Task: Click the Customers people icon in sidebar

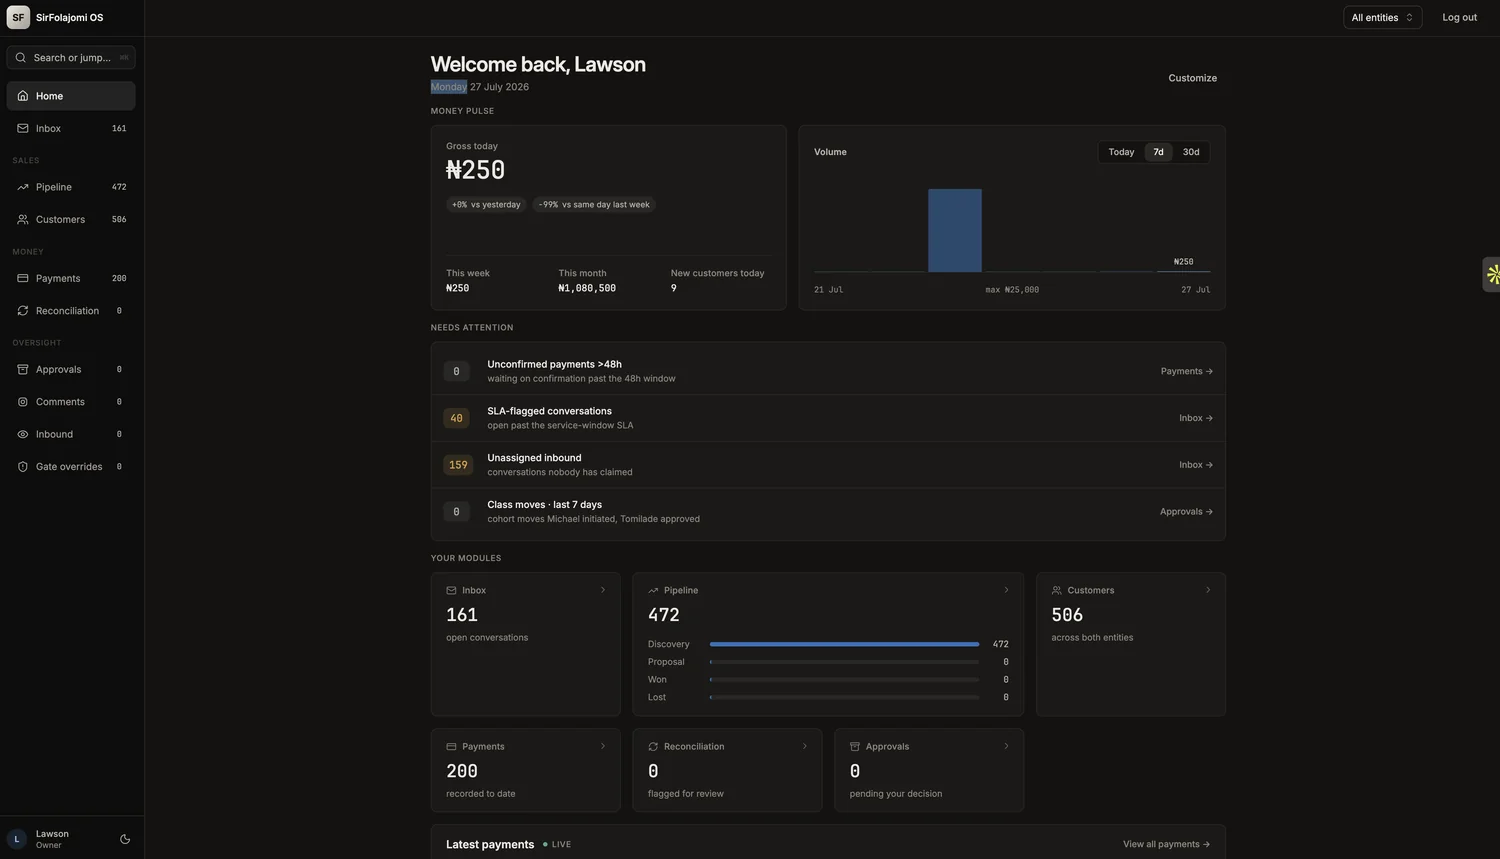Action: tap(23, 219)
